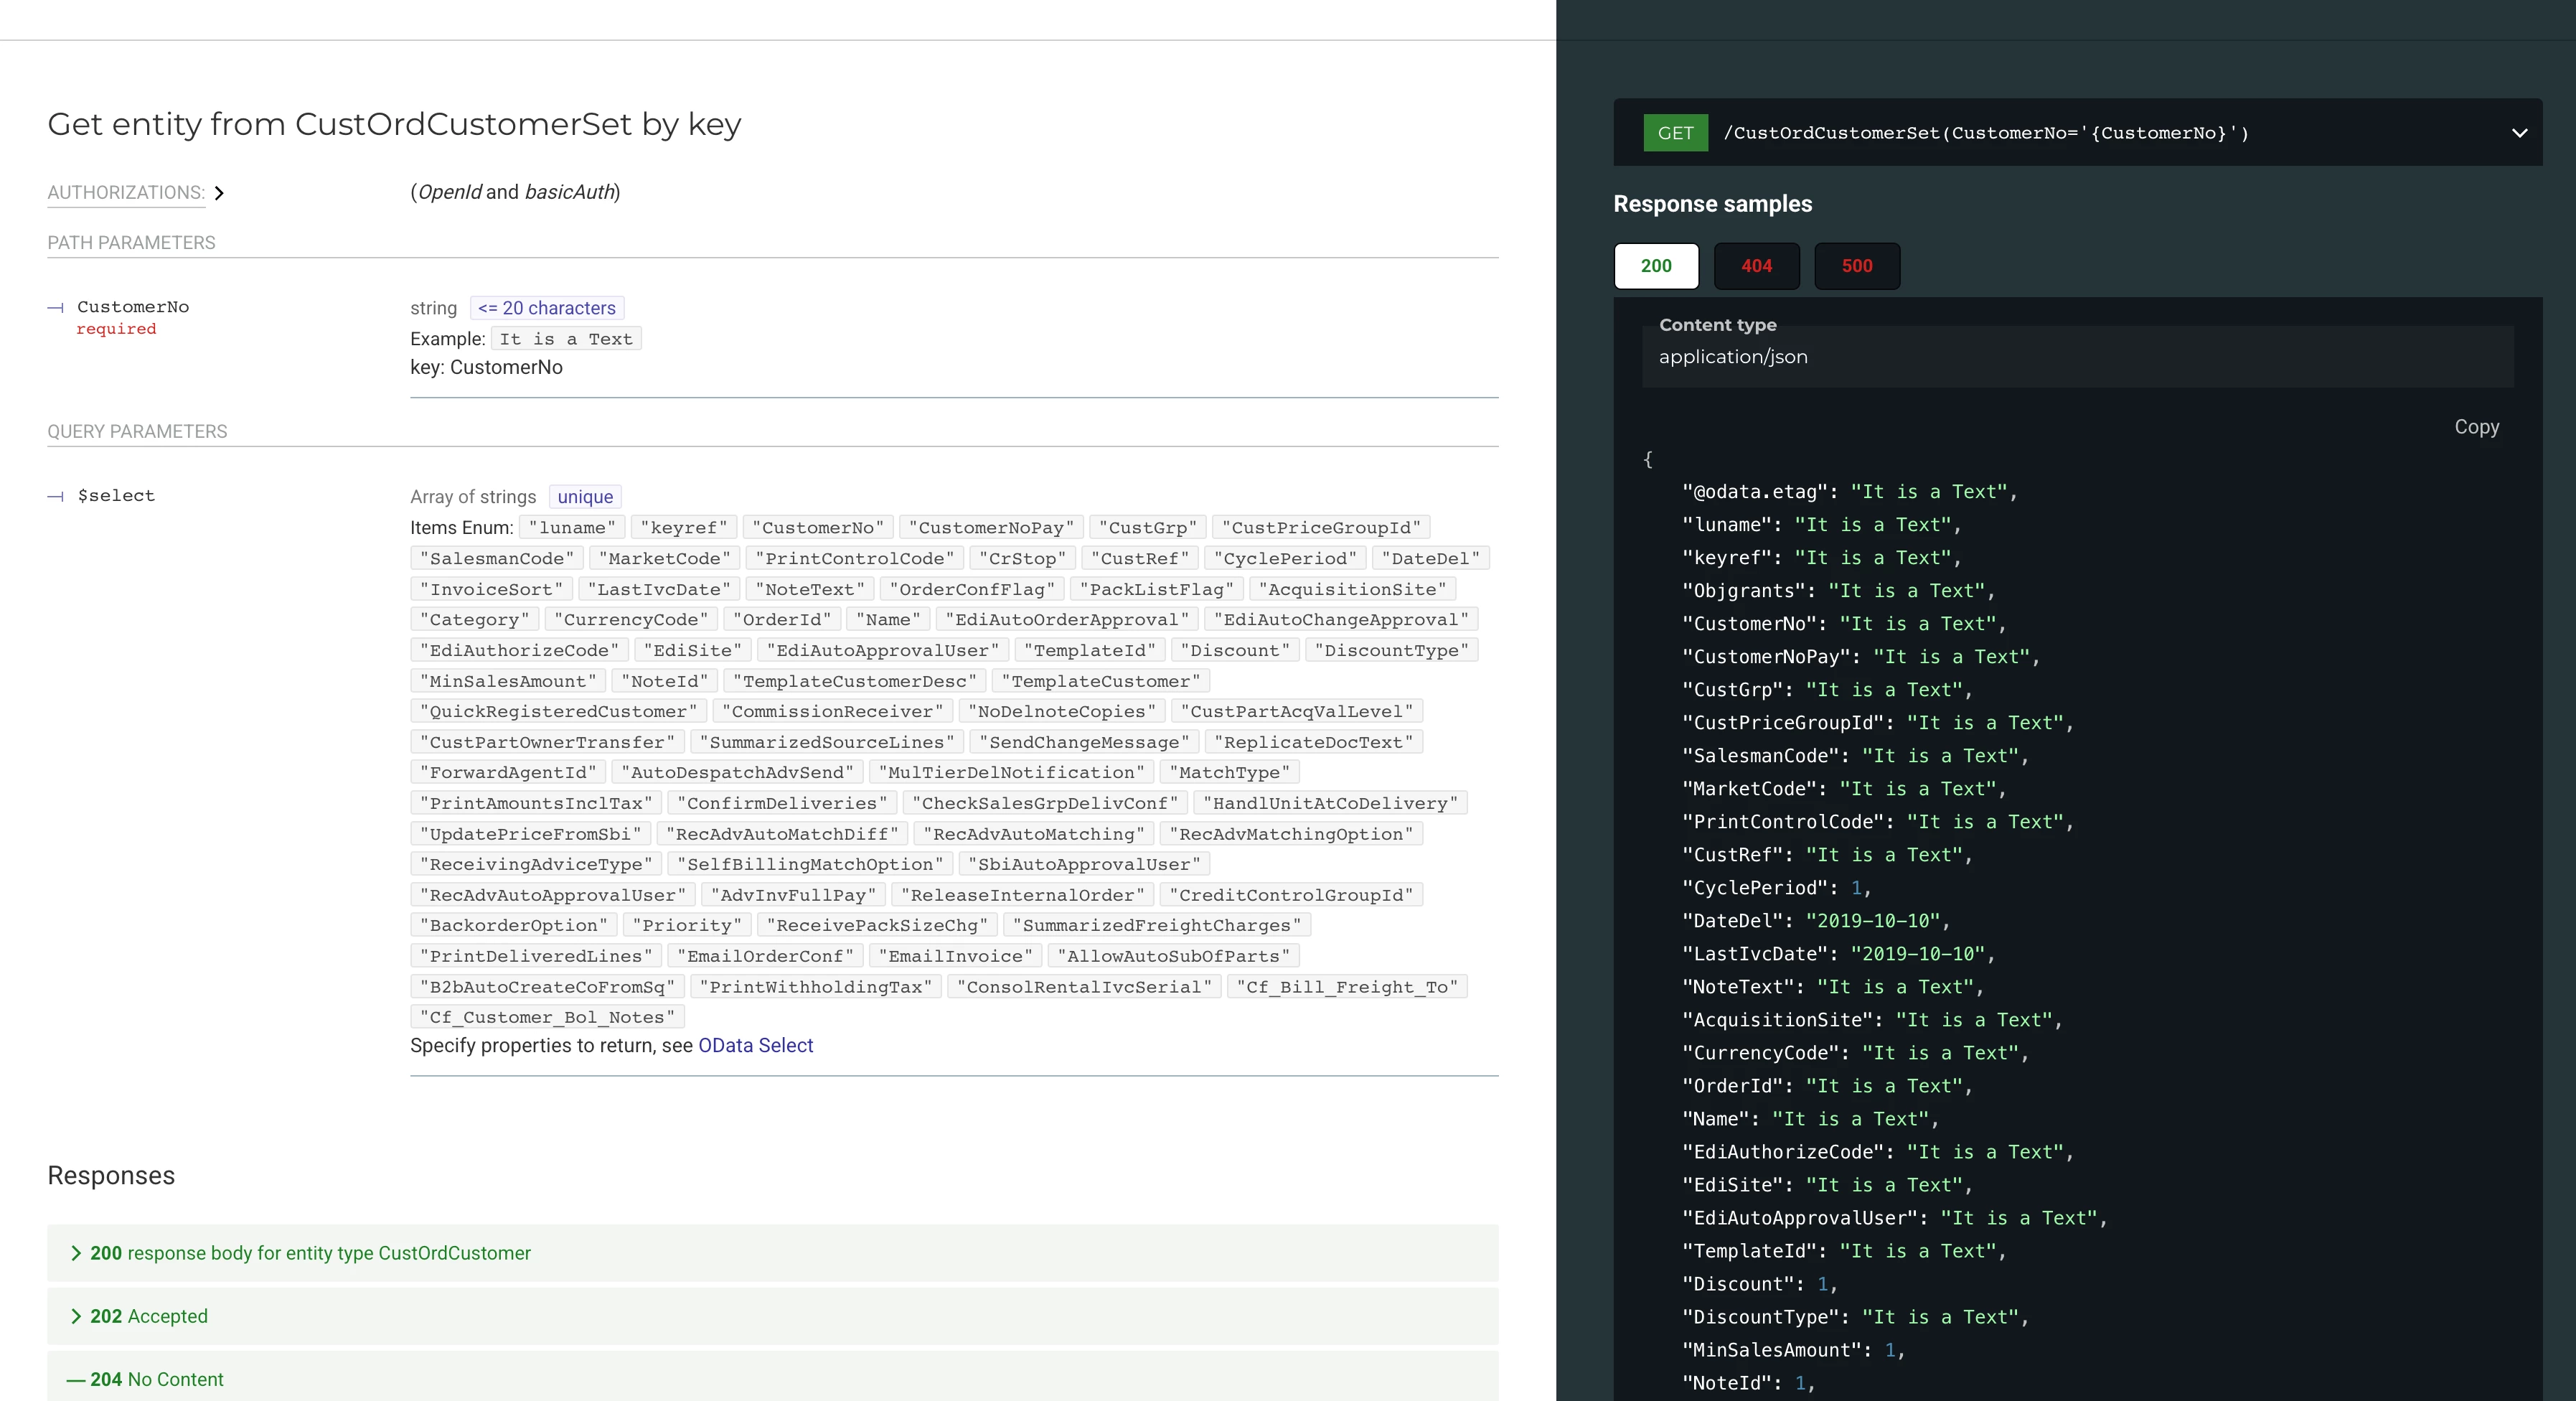
Task: Click the "Response samples" heading
Action: (1712, 204)
